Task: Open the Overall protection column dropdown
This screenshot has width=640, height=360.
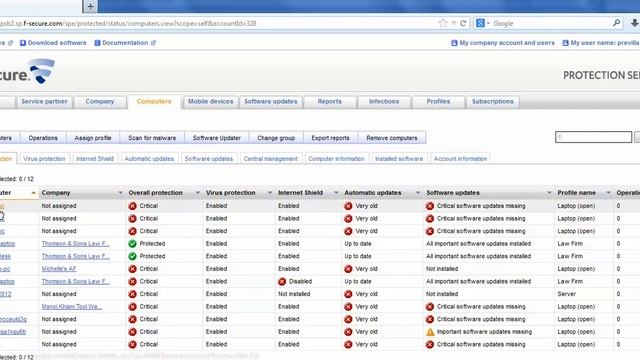Action: click(x=198, y=193)
